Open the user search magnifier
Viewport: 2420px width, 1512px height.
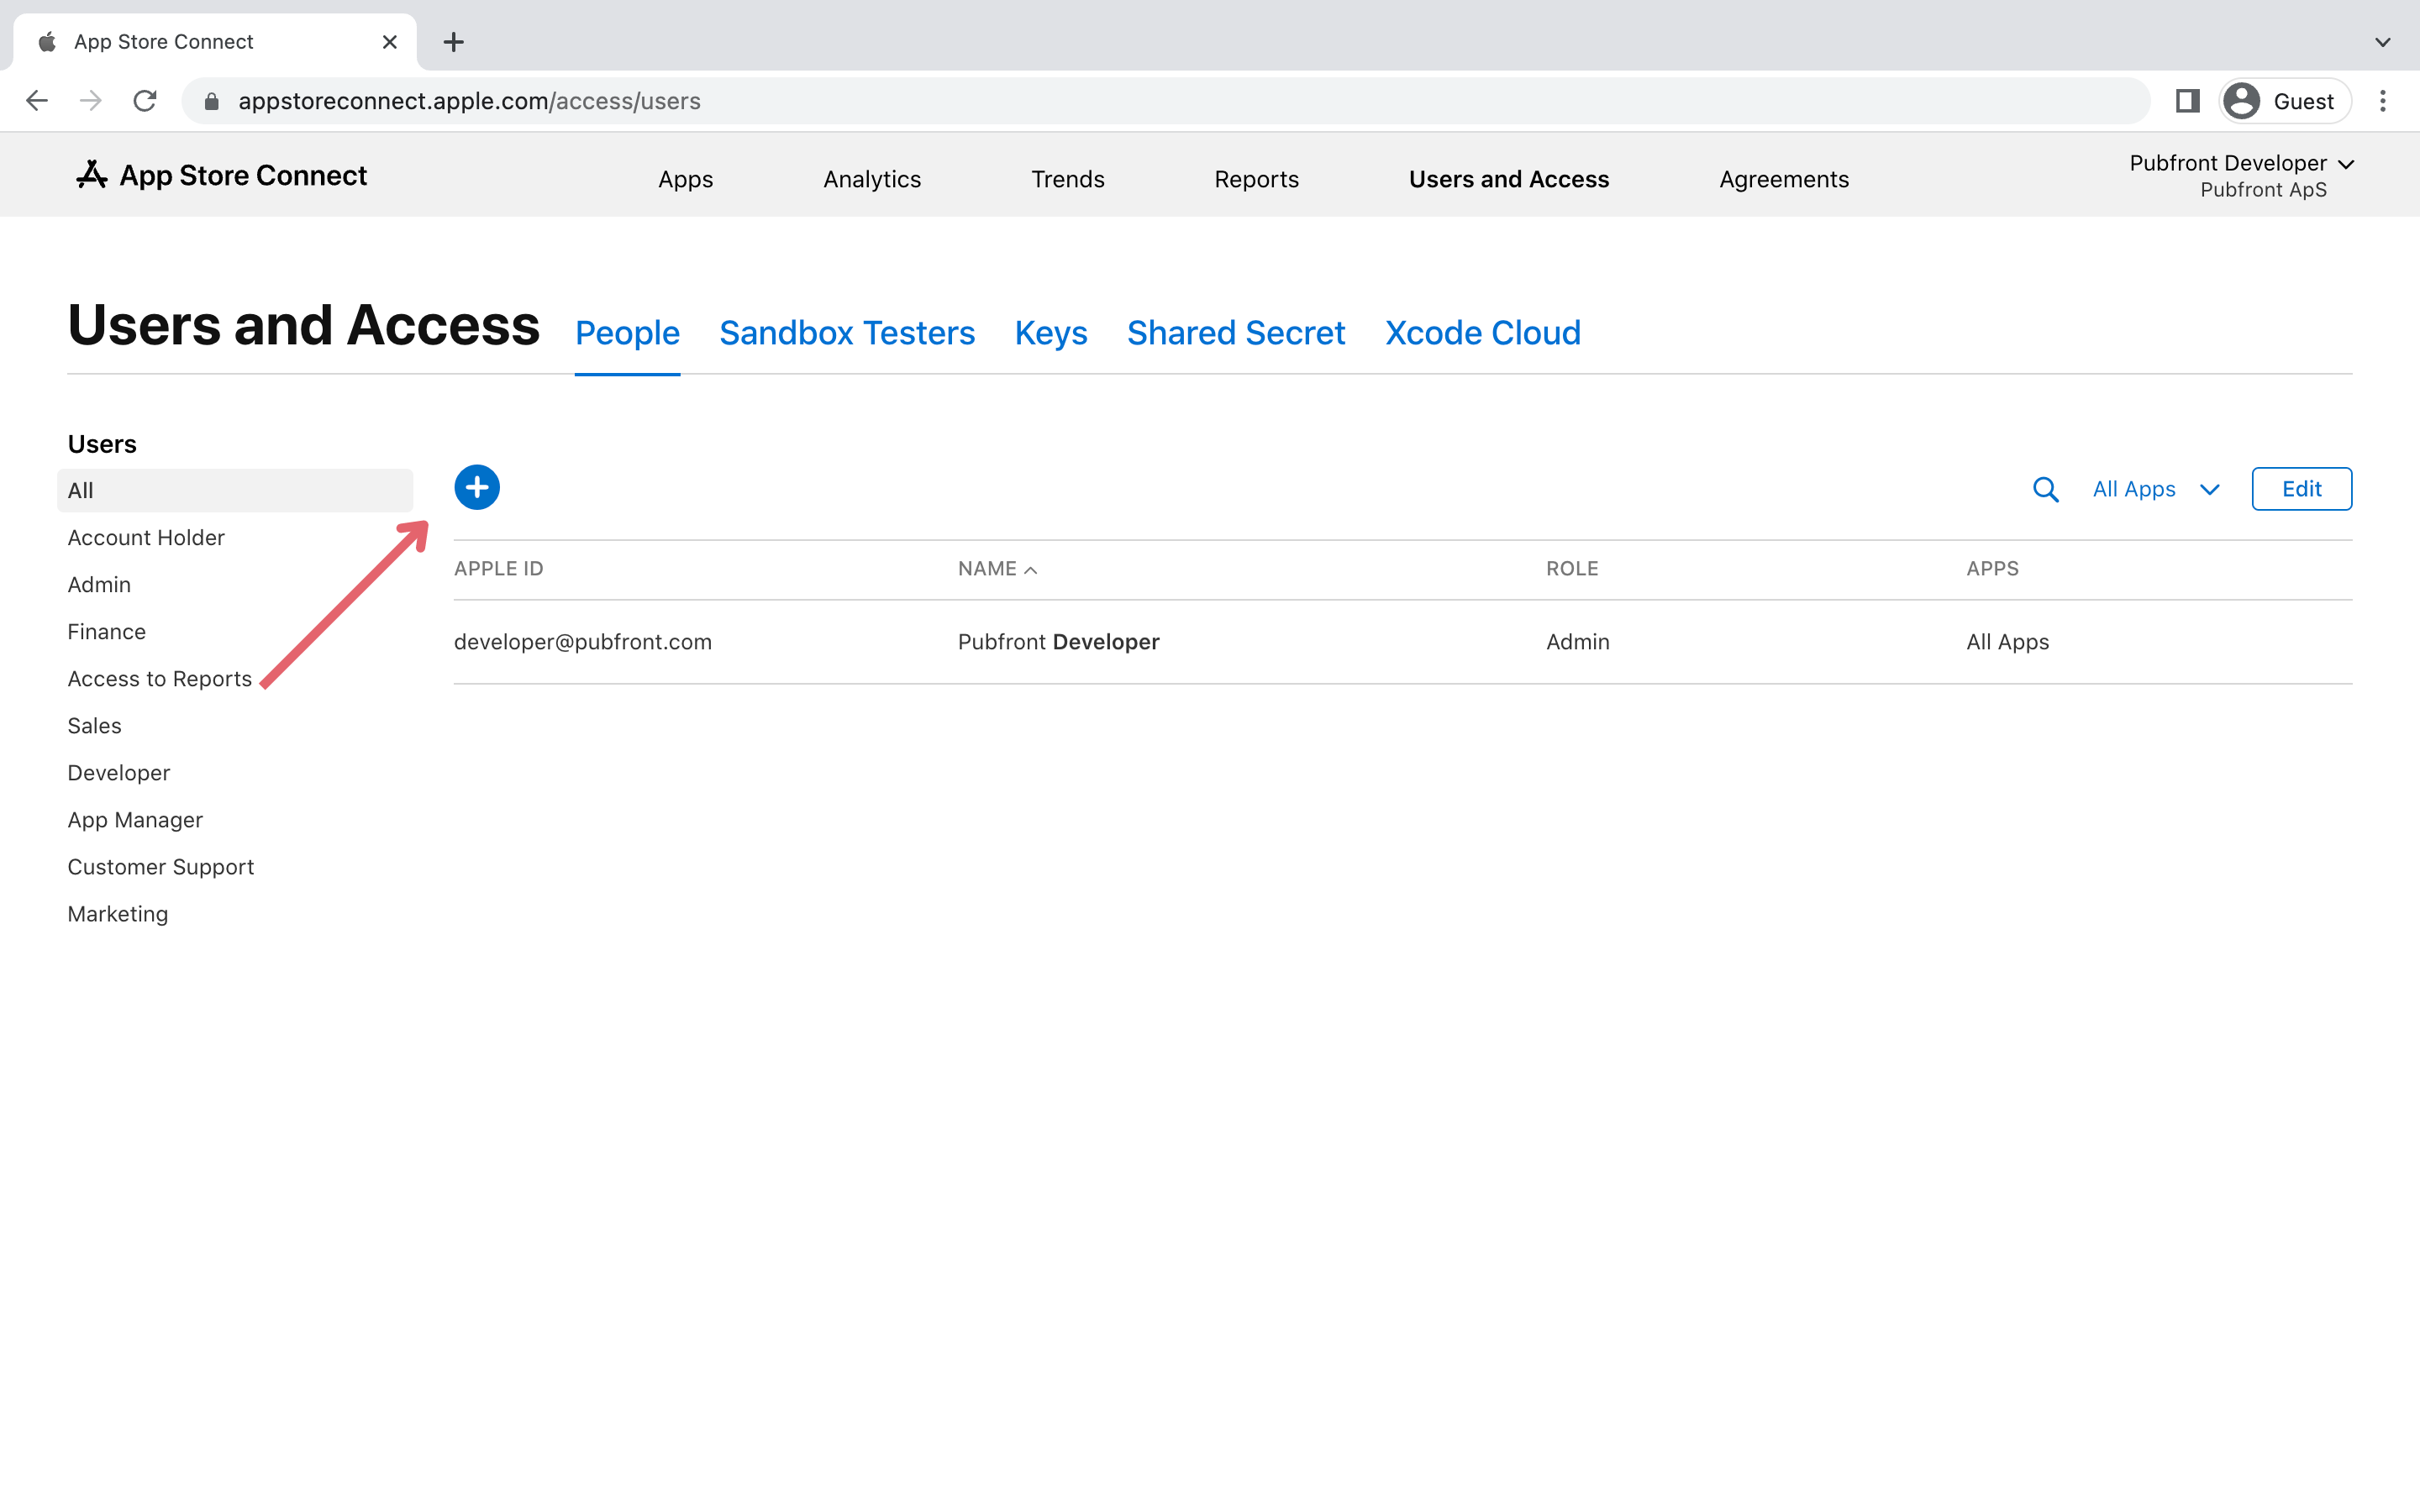(2045, 490)
